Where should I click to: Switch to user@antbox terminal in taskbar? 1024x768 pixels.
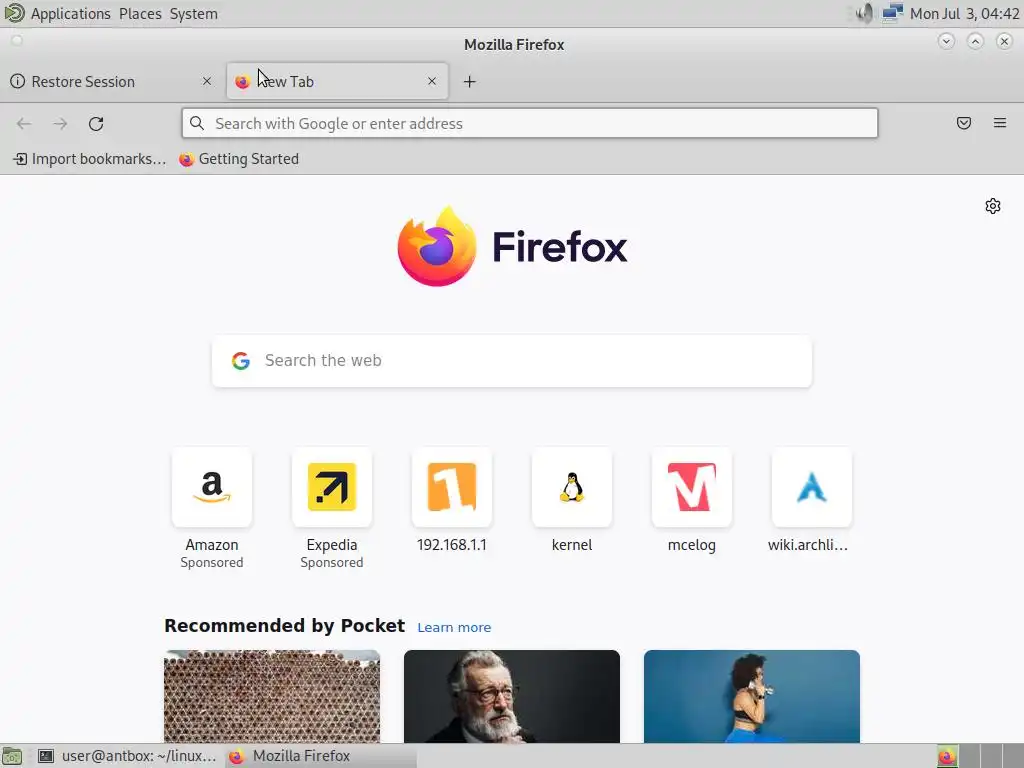(x=127, y=756)
